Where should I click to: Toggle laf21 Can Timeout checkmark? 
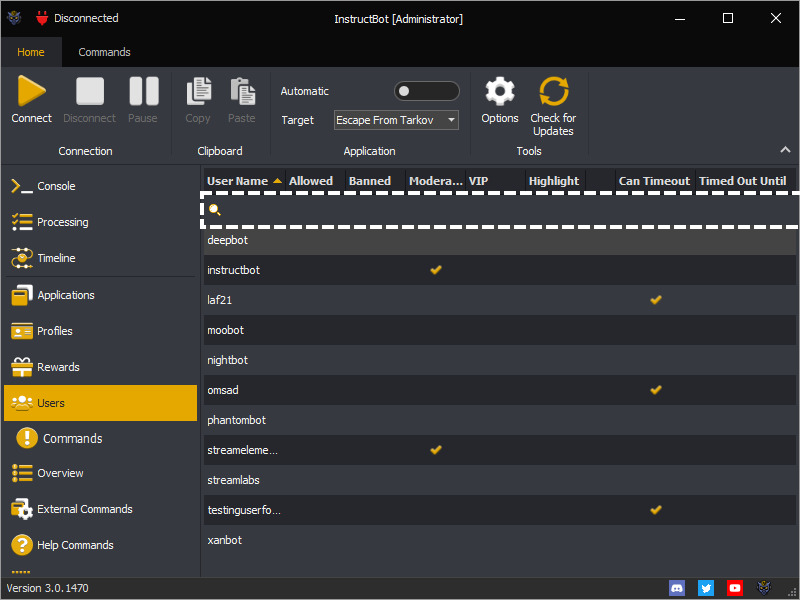pyautogui.click(x=656, y=300)
